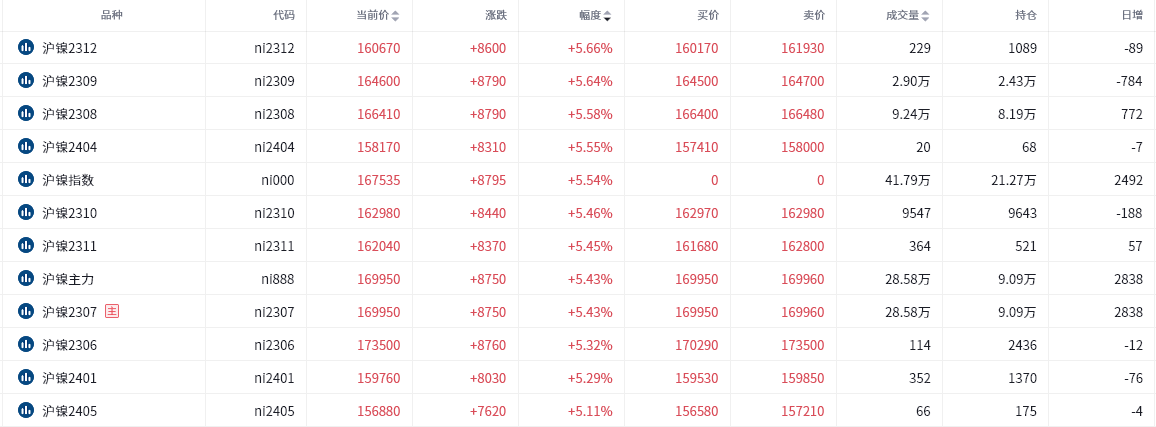
Task: Sort by 当前价 column arrows
Action: (x=395, y=15)
